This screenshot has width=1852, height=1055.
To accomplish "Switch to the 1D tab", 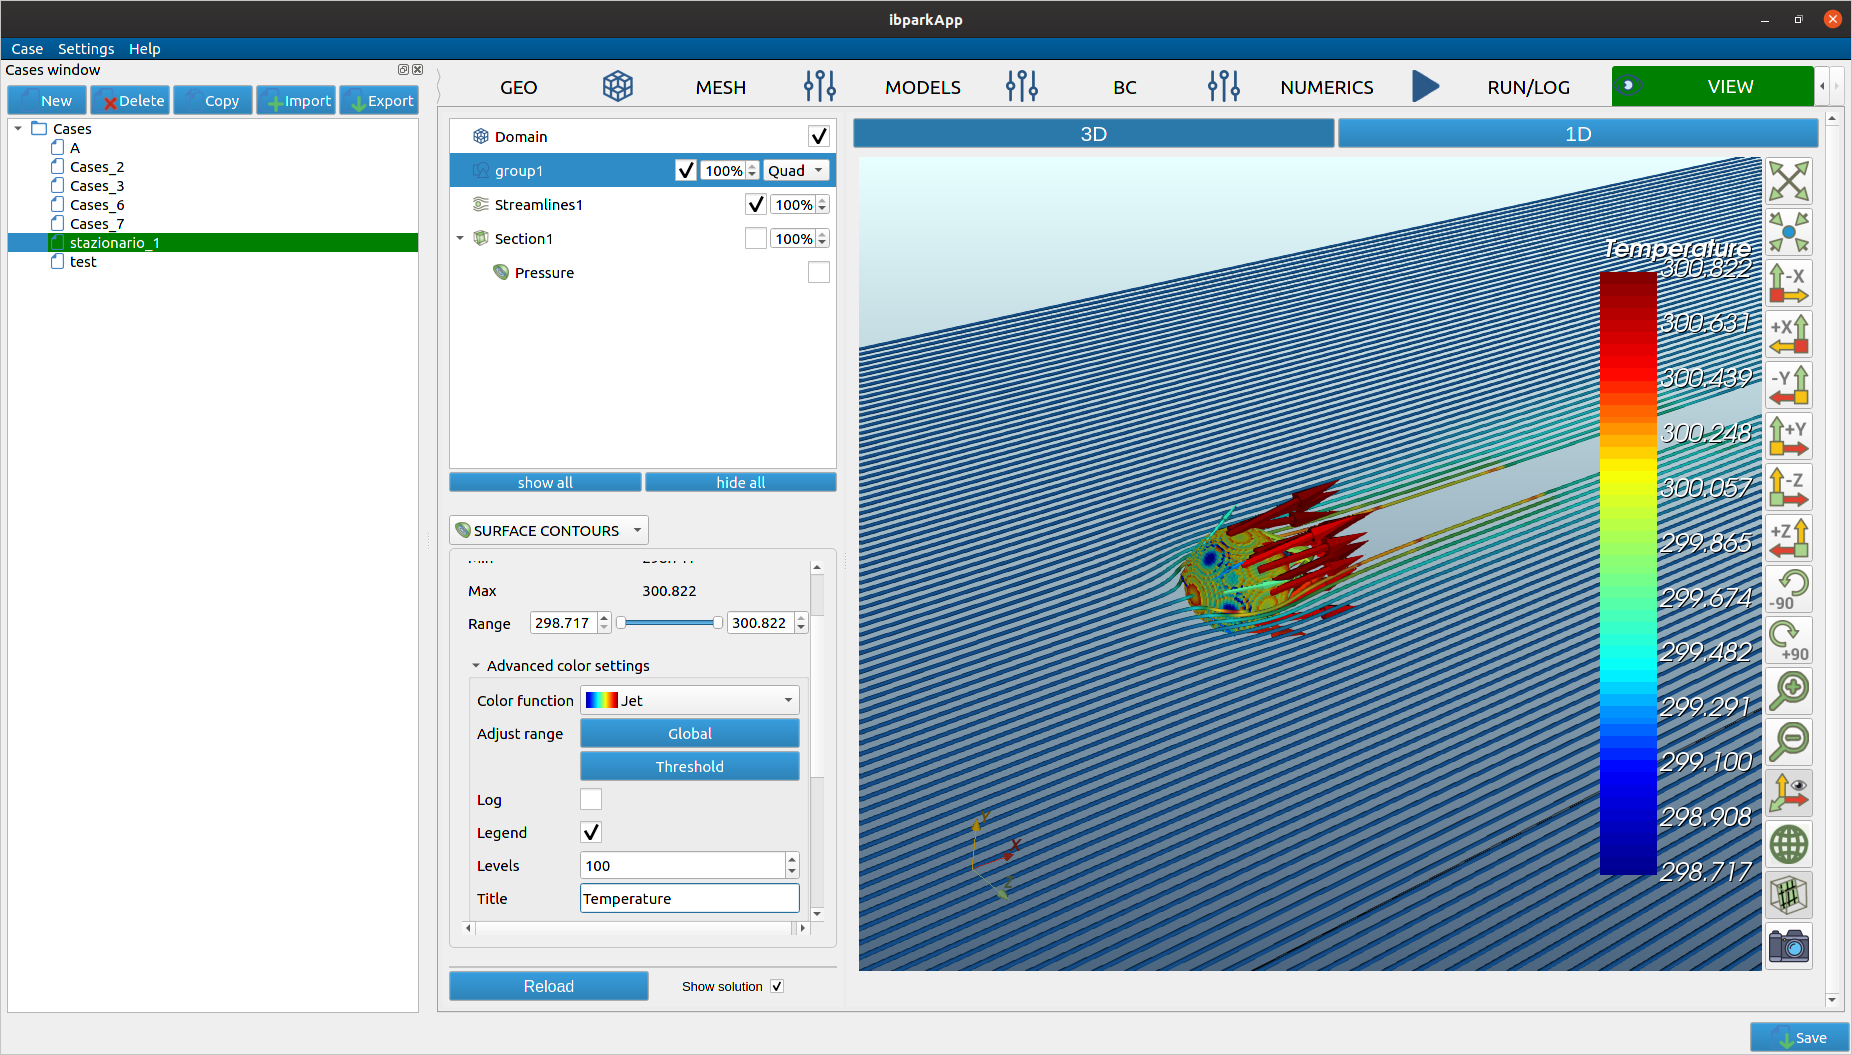I will (x=1578, y=134).
